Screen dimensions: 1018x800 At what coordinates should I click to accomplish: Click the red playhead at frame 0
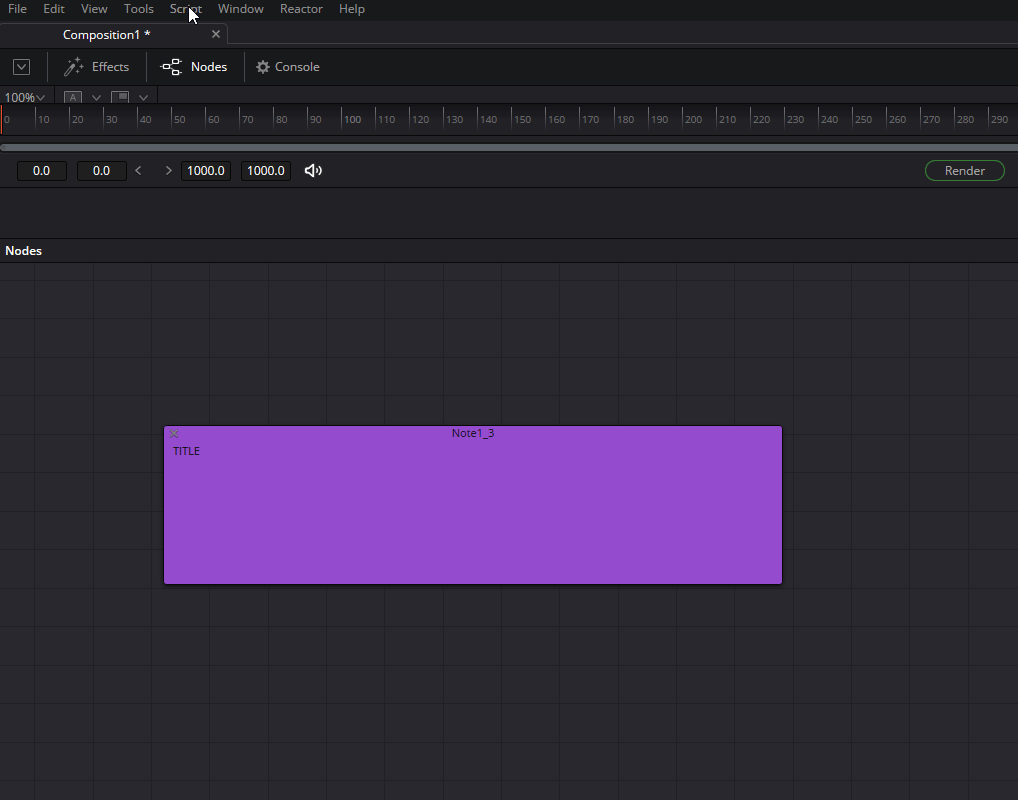[x=2, y=120]
